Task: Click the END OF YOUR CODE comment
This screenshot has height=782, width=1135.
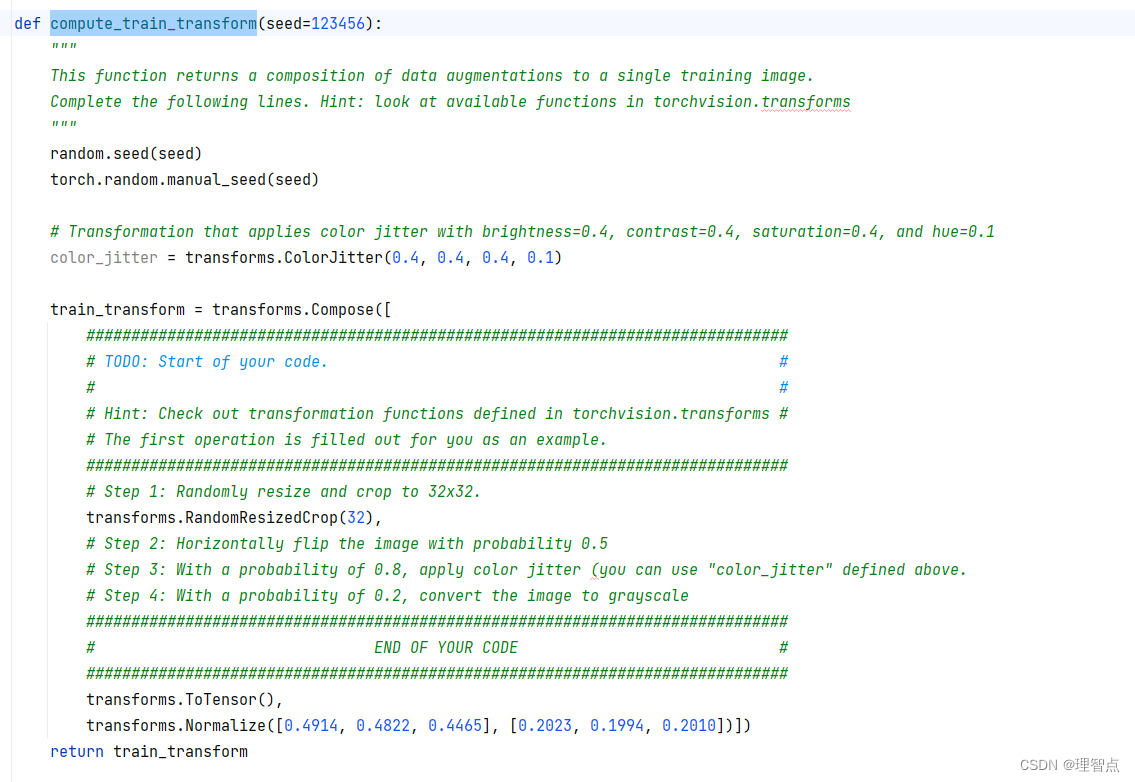Action: [446, 647]
